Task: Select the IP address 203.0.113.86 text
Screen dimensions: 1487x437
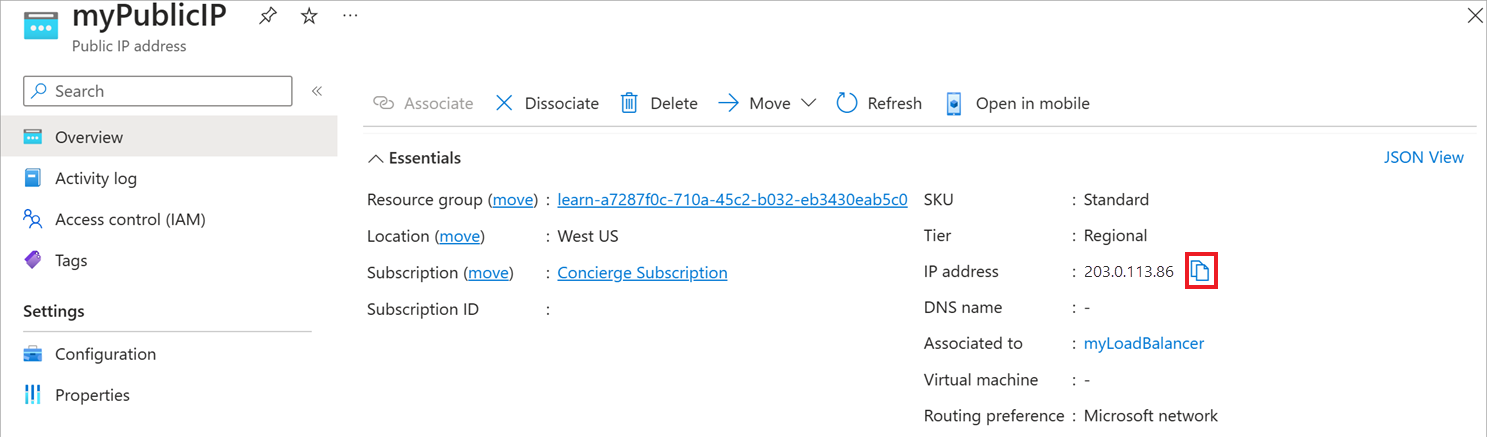Action: pyautogui.click(x=1129, y=272)
